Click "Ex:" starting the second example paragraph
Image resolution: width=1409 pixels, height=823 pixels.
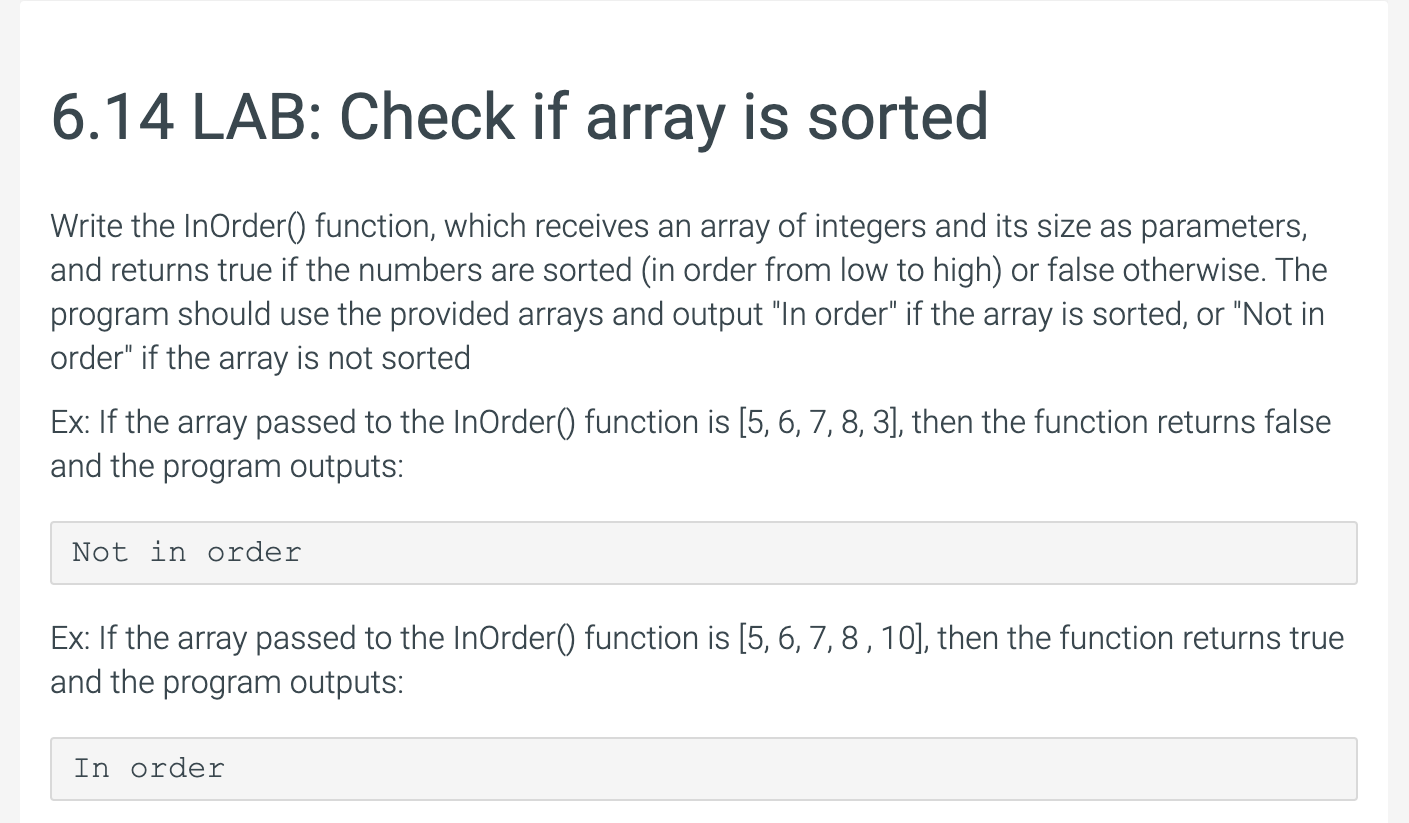pos(70,638)
